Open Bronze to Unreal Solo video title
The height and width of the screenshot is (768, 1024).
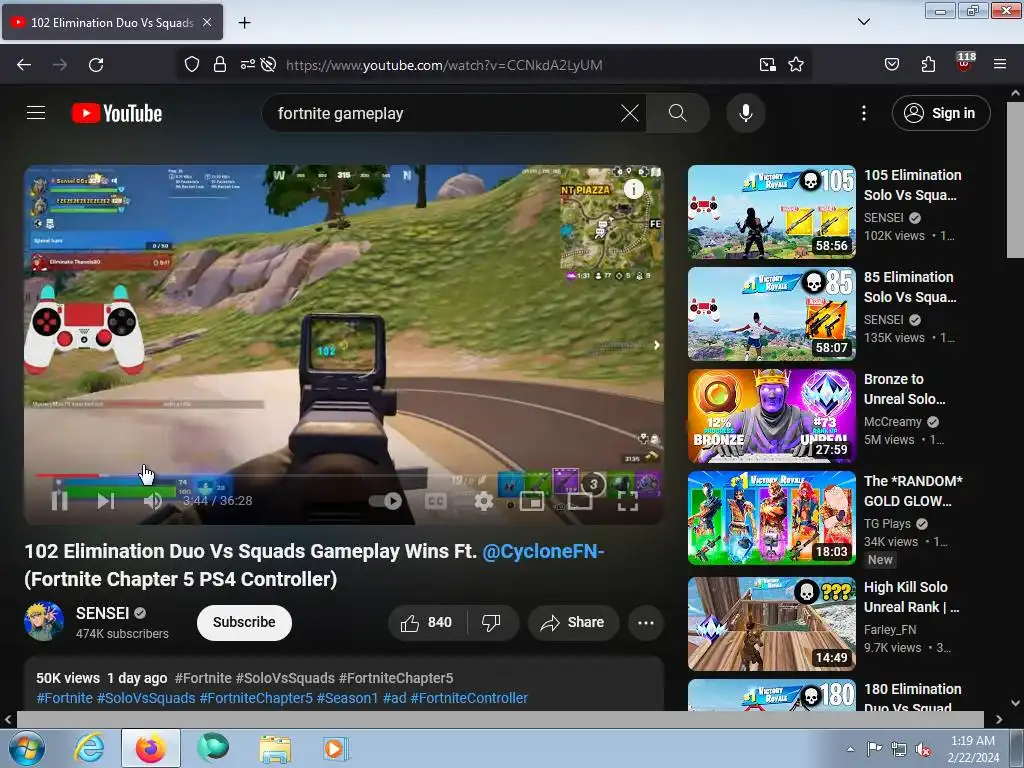[904, 389]
